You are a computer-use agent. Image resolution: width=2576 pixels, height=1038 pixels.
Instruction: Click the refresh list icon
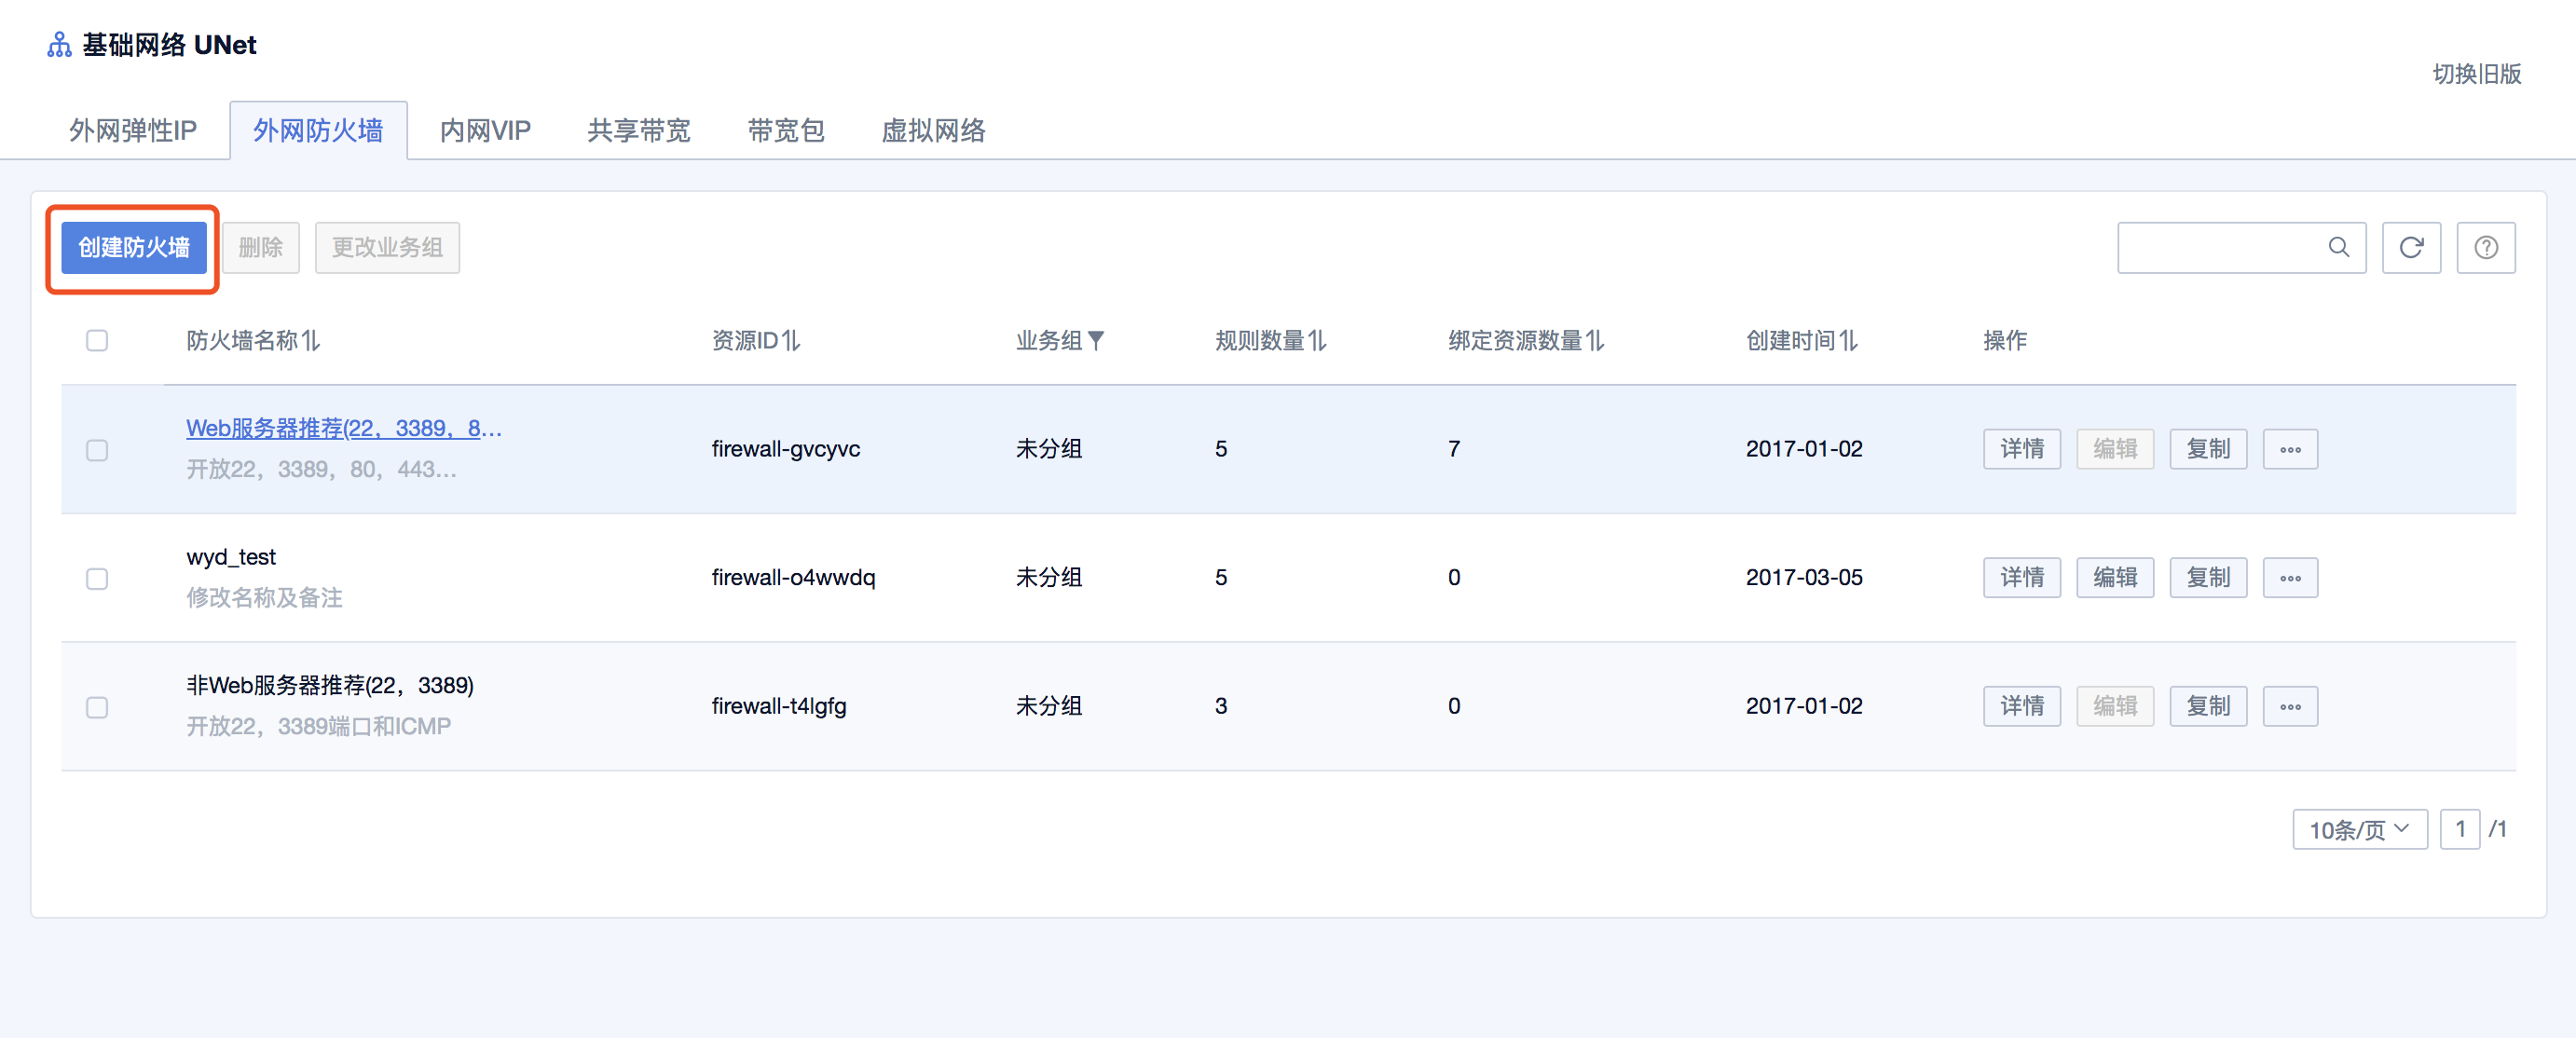point(2410,248)
